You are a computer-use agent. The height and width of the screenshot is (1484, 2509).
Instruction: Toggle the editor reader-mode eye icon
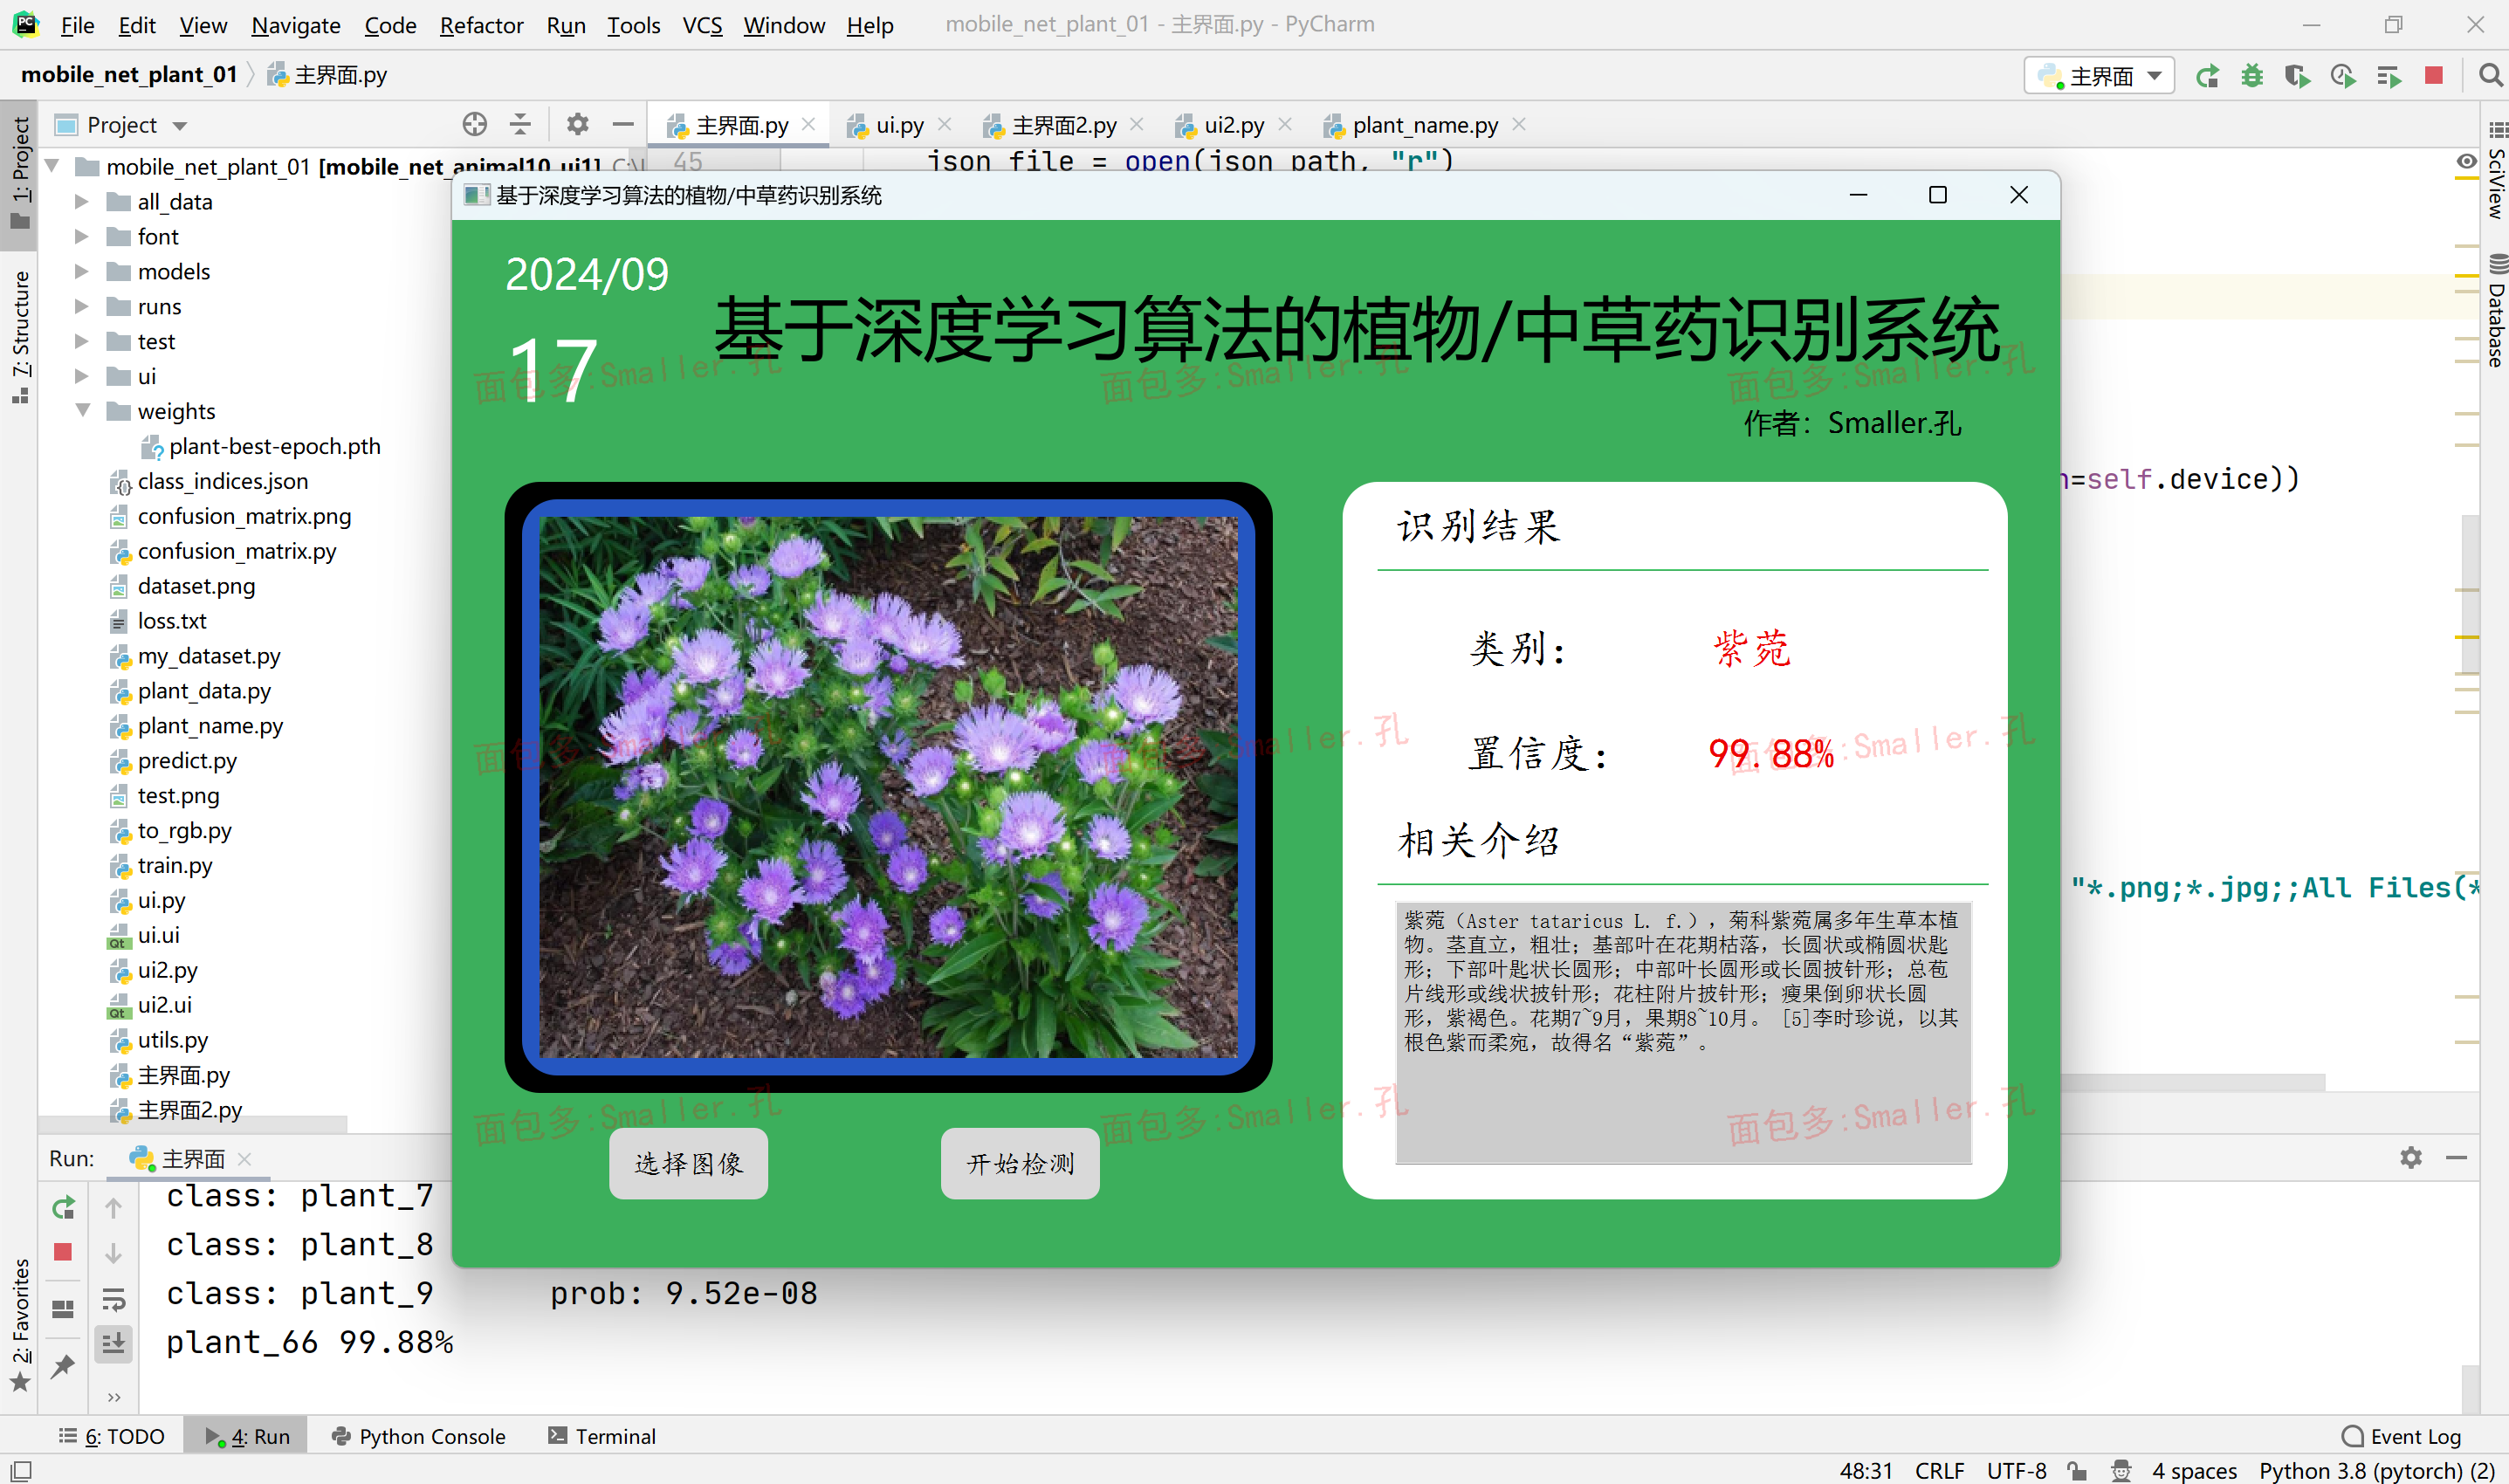tap(2467, 162)
